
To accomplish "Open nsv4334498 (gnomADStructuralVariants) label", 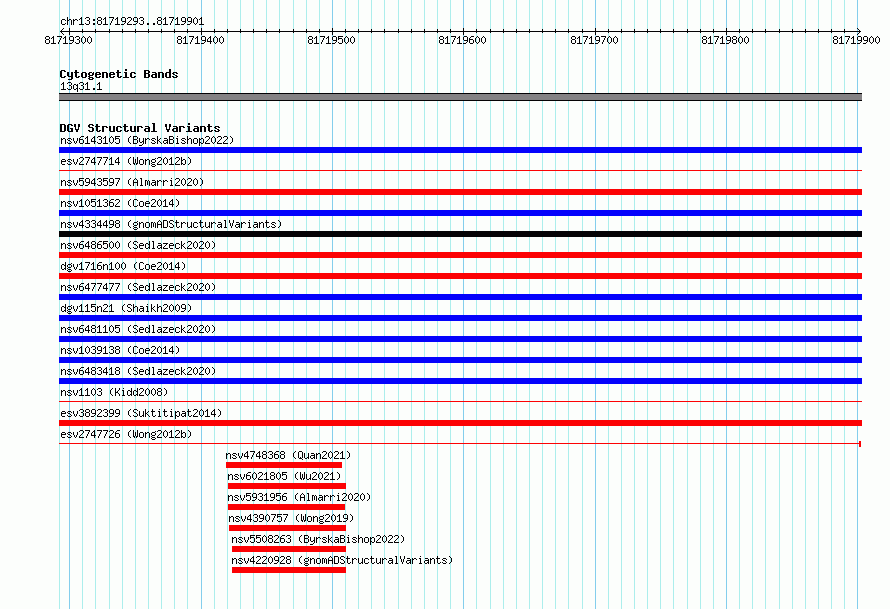I will [171, 224].
